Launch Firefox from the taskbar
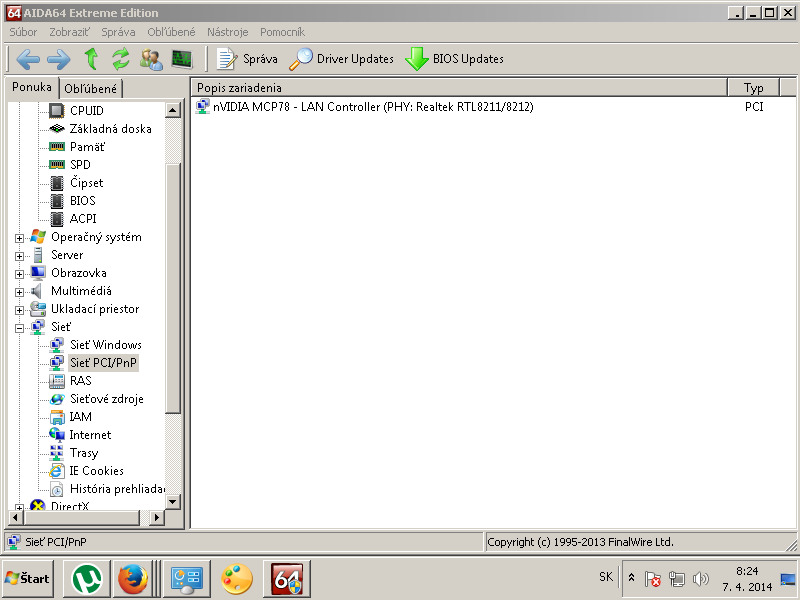The height and width of the screenshot is (600, 800). coord(133,579)
